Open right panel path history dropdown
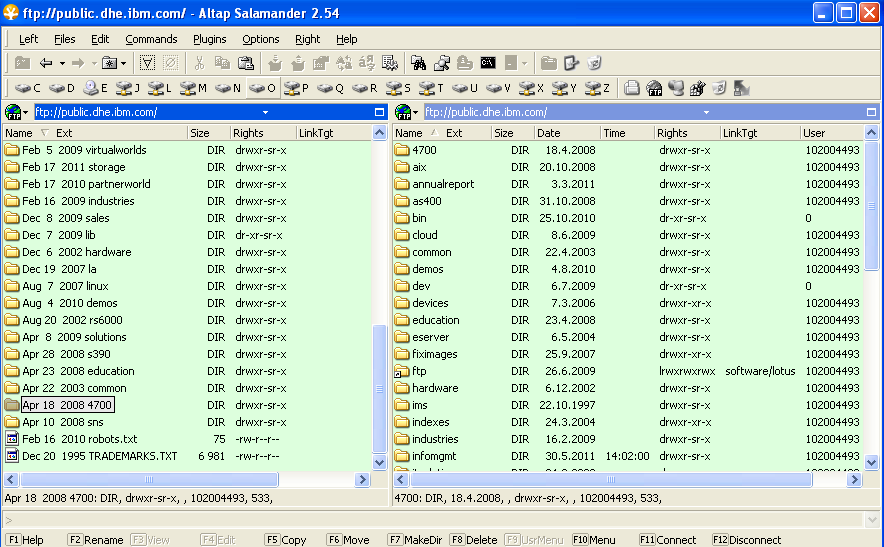The height and width of the screenshot is (547, 884). point(706,112)
